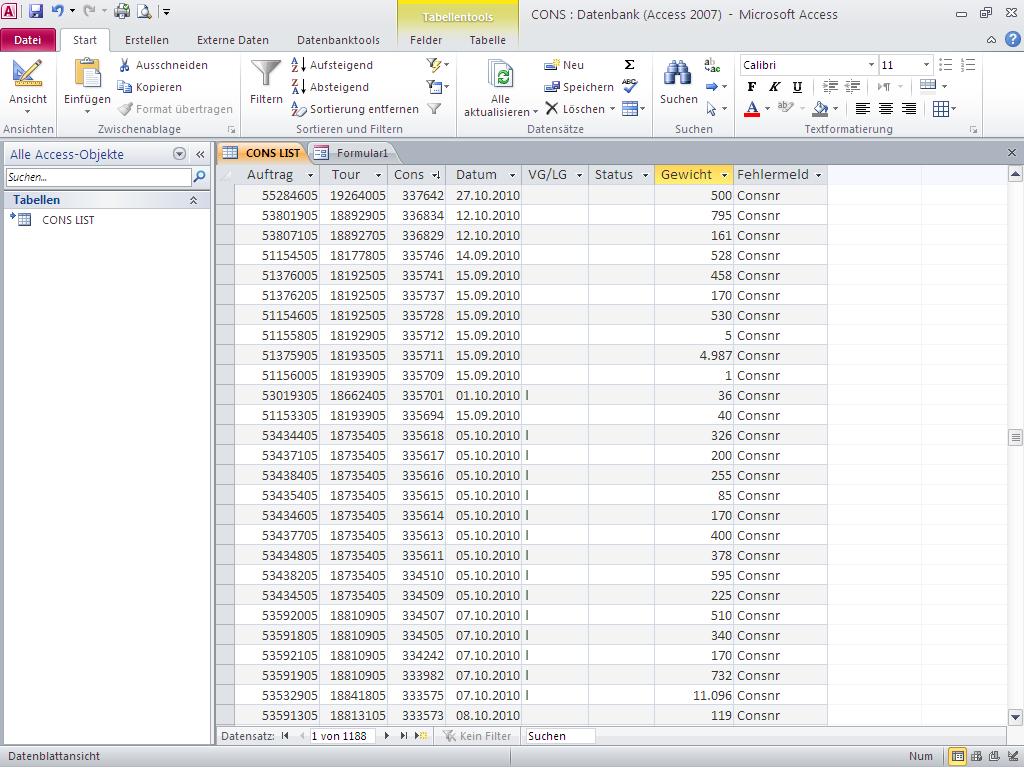Viewport: 1024px width, 768px height.
Task: Open the Gewicht column filter dropdown
Action: coord(724,175)
